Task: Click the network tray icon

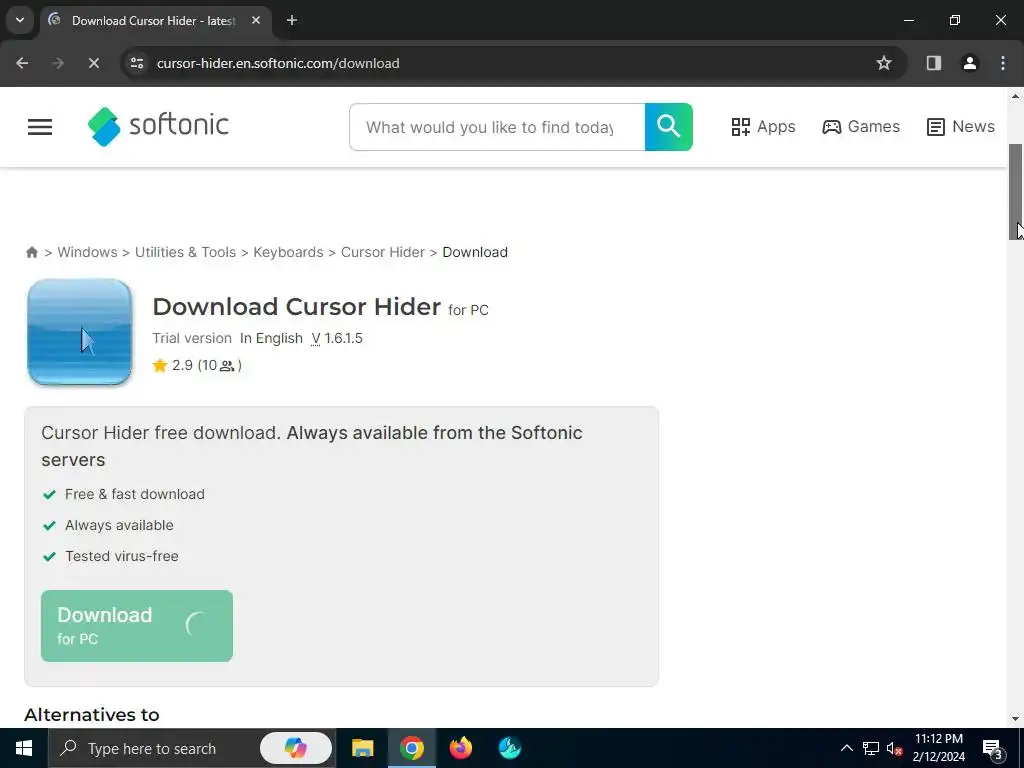Action: click(x=871, y=748)
